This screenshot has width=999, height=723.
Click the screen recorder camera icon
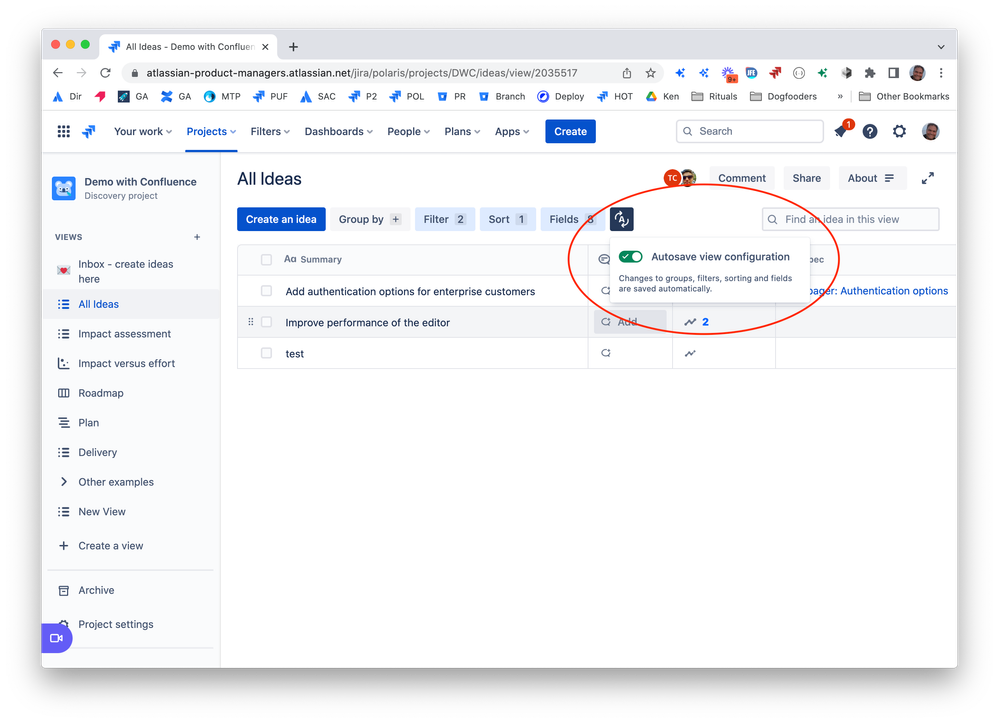tap(57, 638)
